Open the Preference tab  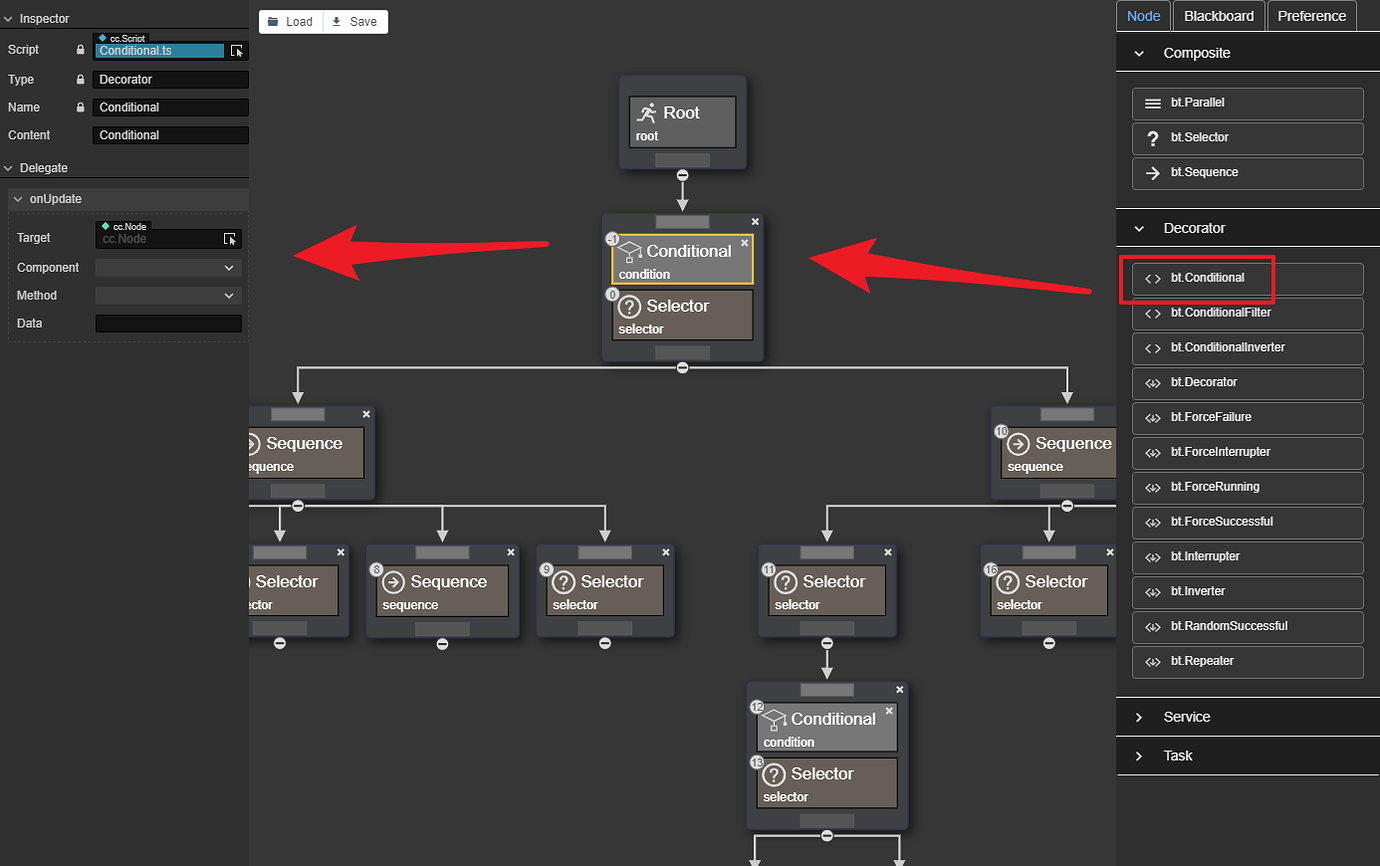point(1310,16)
